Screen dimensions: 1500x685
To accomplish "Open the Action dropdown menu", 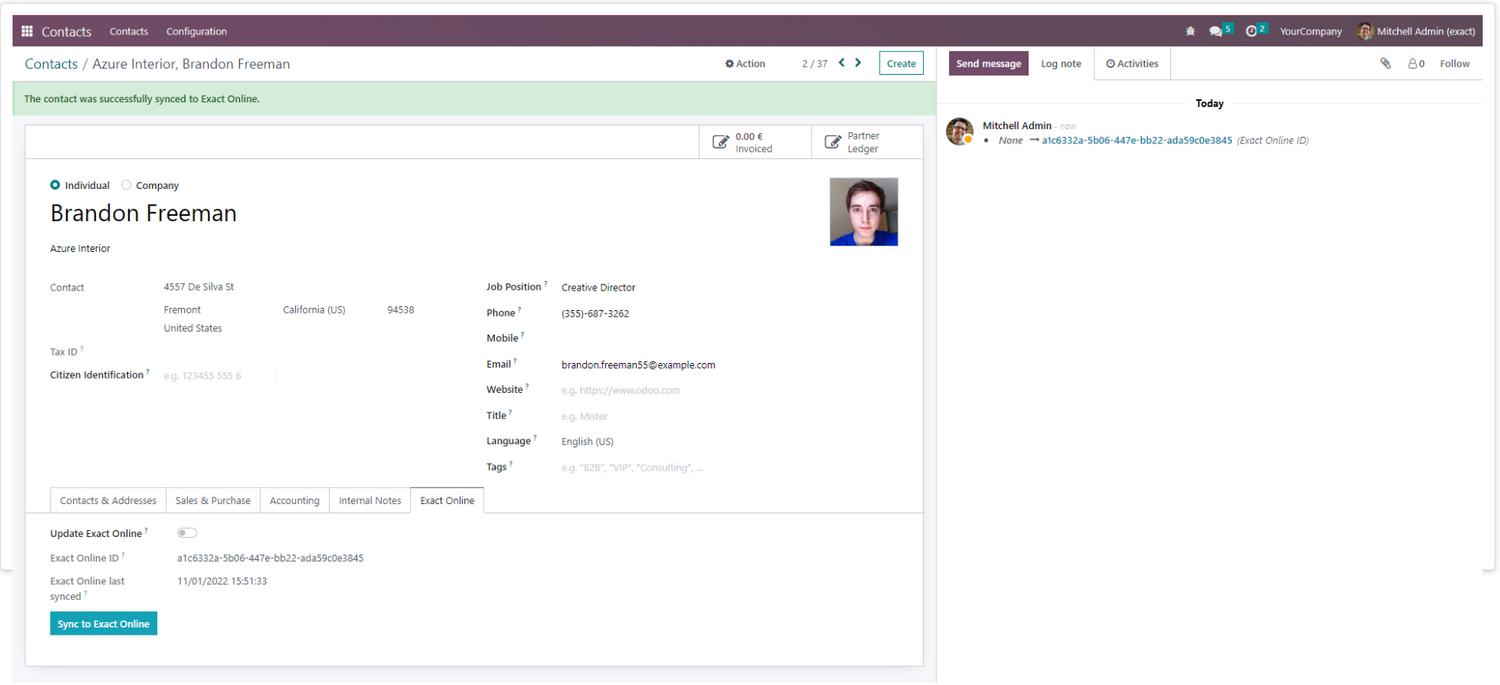I will tap(745, 64).
